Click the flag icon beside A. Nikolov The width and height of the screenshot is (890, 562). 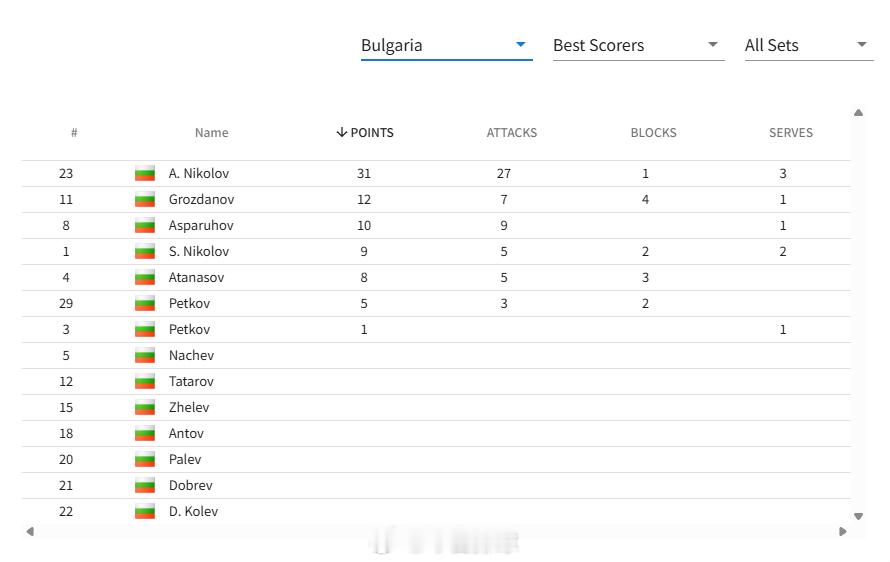click(x=145, y=174)
